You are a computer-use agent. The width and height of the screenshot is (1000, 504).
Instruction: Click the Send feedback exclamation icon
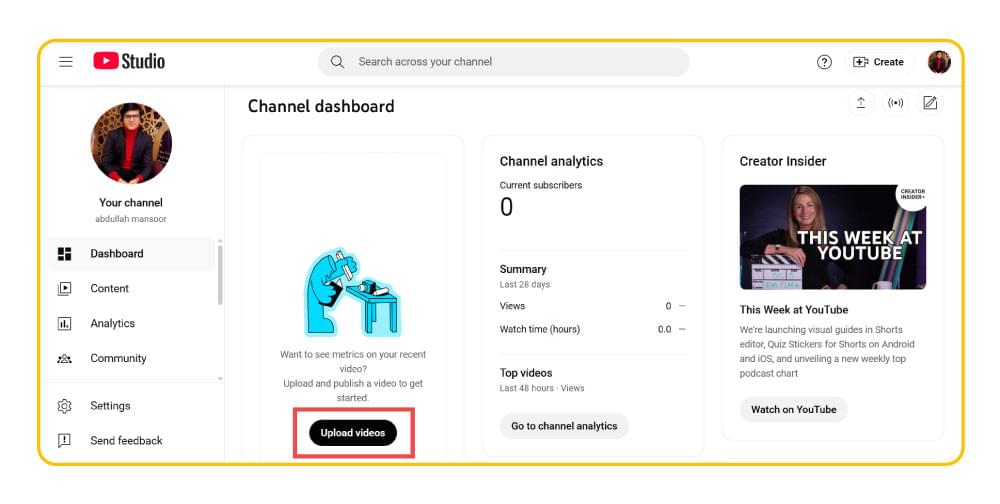[64, 440]
